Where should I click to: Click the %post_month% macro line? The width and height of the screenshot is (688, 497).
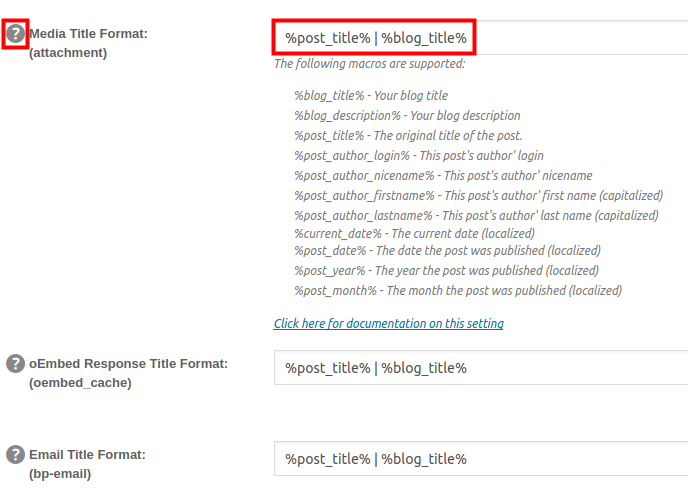point(458,290)
